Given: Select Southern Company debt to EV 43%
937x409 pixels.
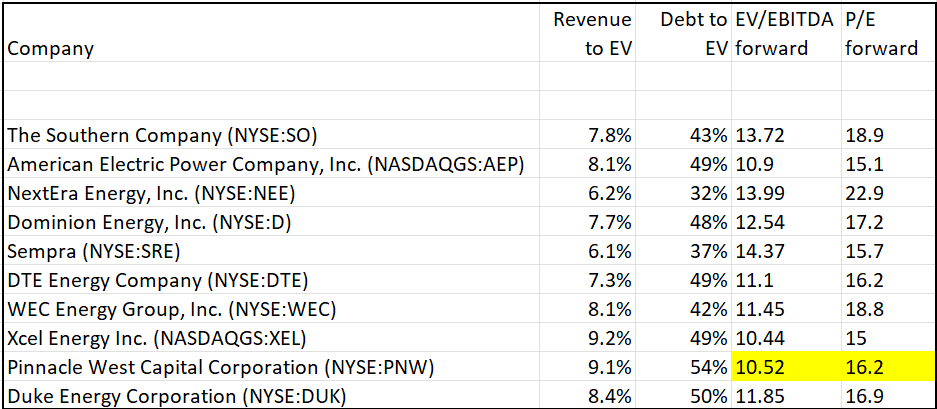Looking at the screenshot, I should coord(684,135).
